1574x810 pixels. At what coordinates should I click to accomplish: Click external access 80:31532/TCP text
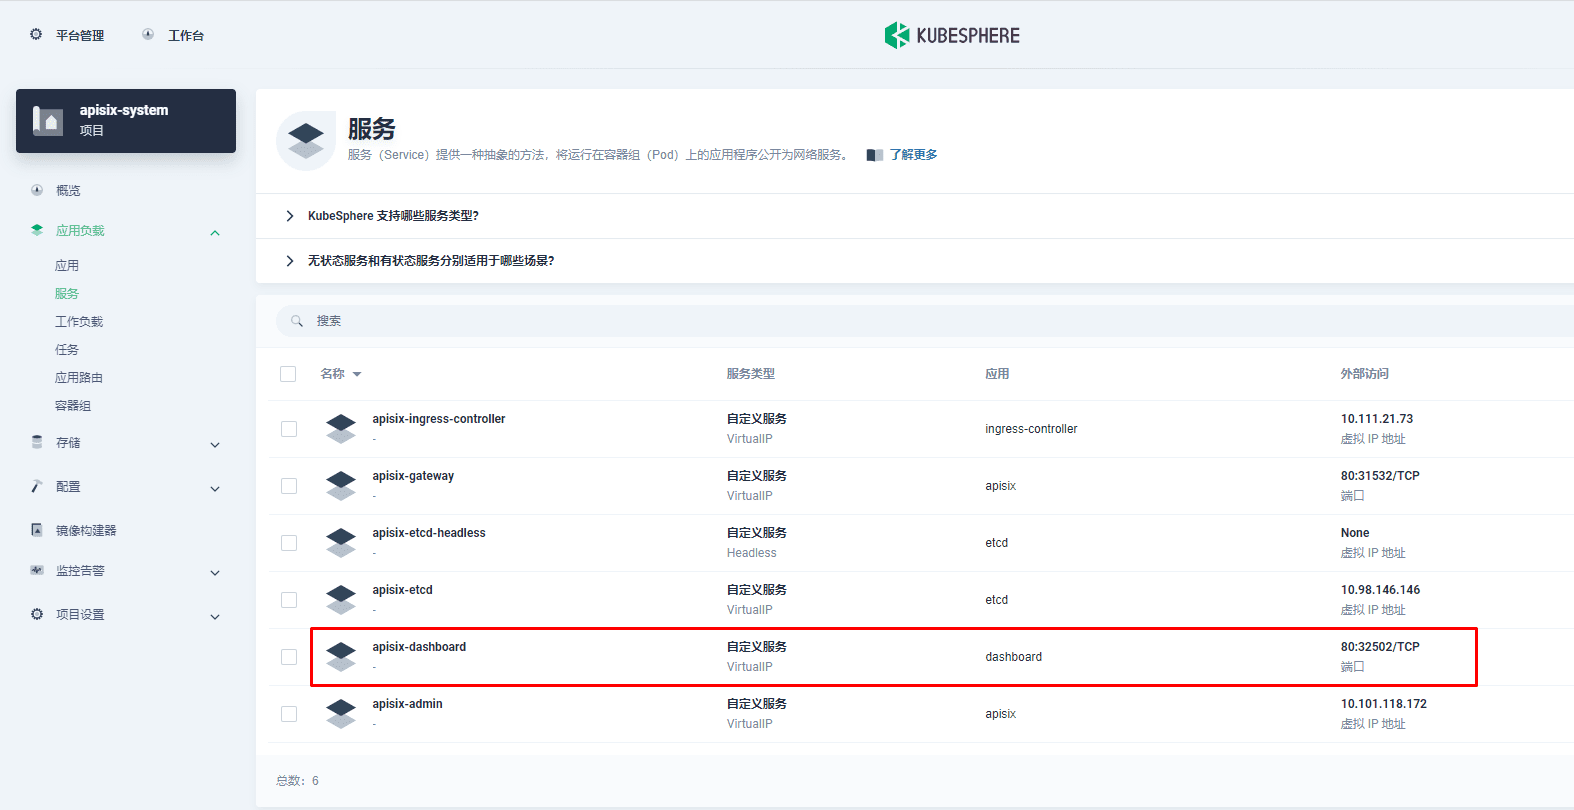[1380, 476]
